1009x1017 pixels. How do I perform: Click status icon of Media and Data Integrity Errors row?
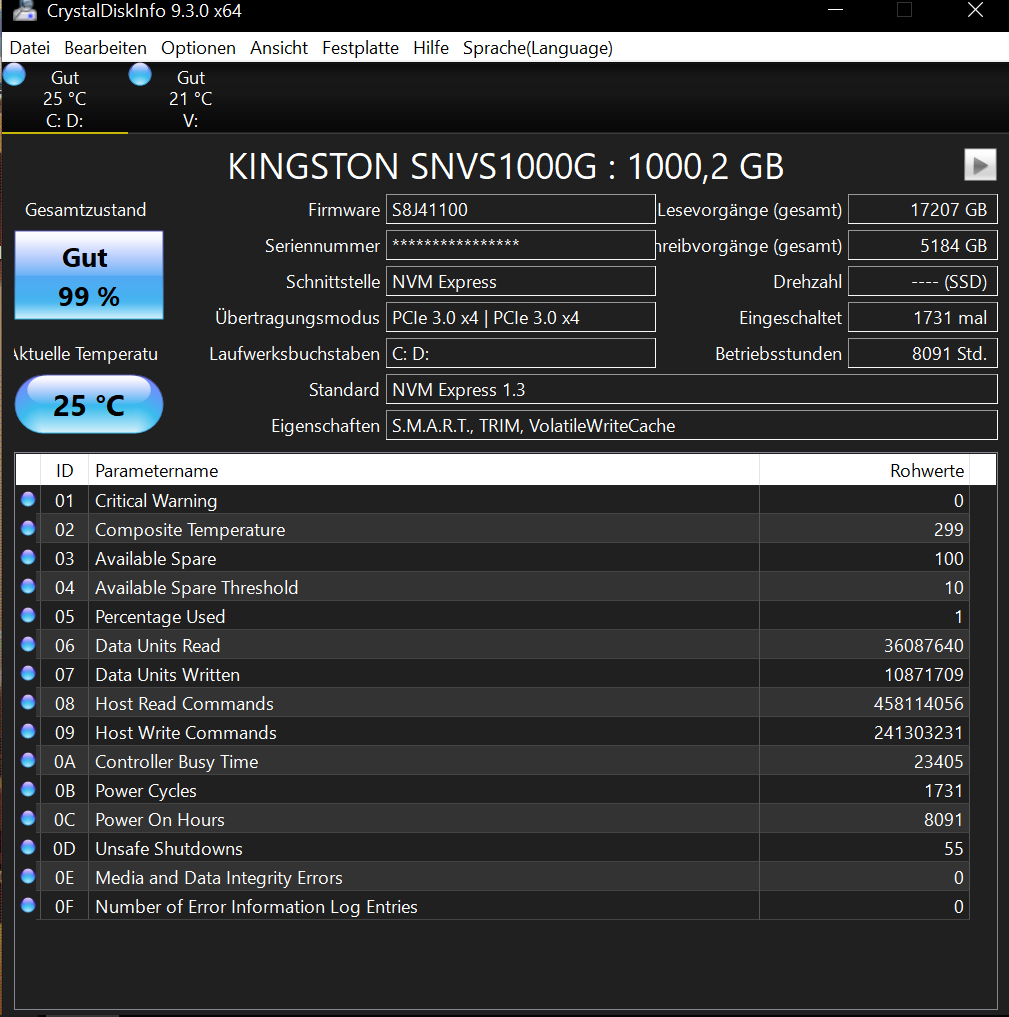pyautogui.click(x=28, y=876)
